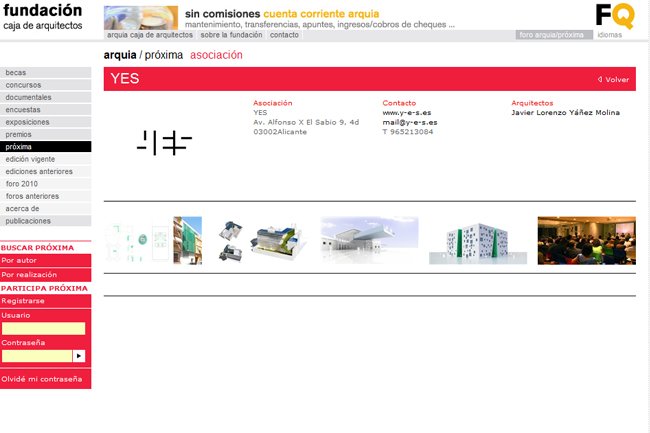The image size is (650, 433).
Task: Click the Fundación Caja de Arquitectos logo
Action: point(42,17)
